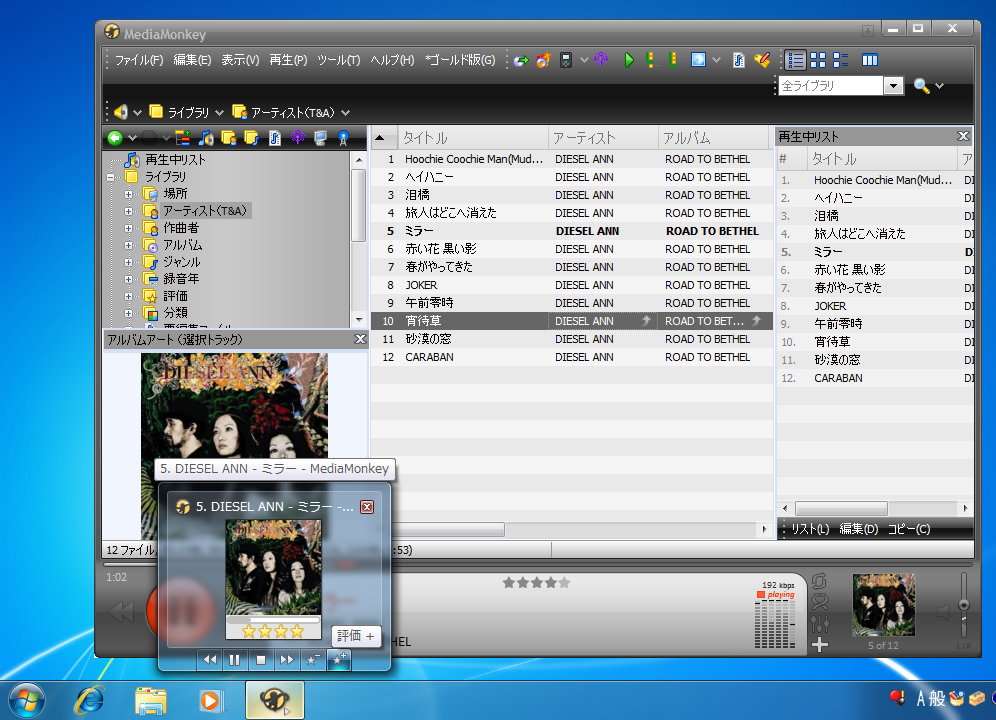Screen dimensions: 996x720
Task: Expand the 場所 tree node
Action: coord(128,194)
